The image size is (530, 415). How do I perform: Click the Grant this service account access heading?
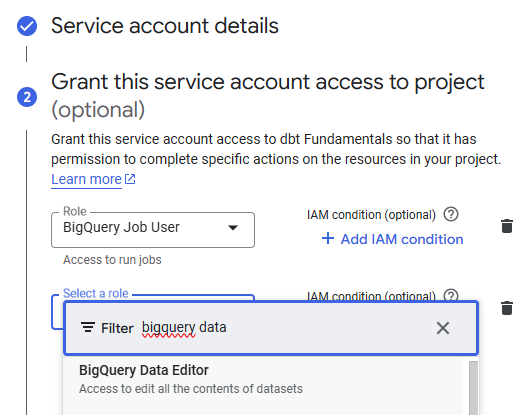click(x=268, y=96)
